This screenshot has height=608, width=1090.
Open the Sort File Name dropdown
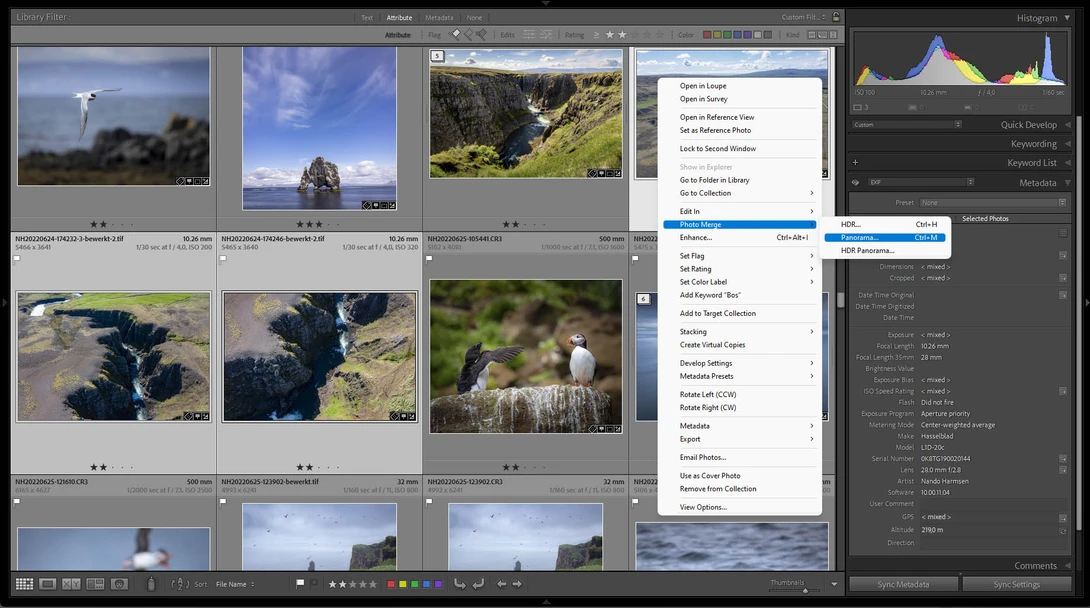tap(235, 584)
